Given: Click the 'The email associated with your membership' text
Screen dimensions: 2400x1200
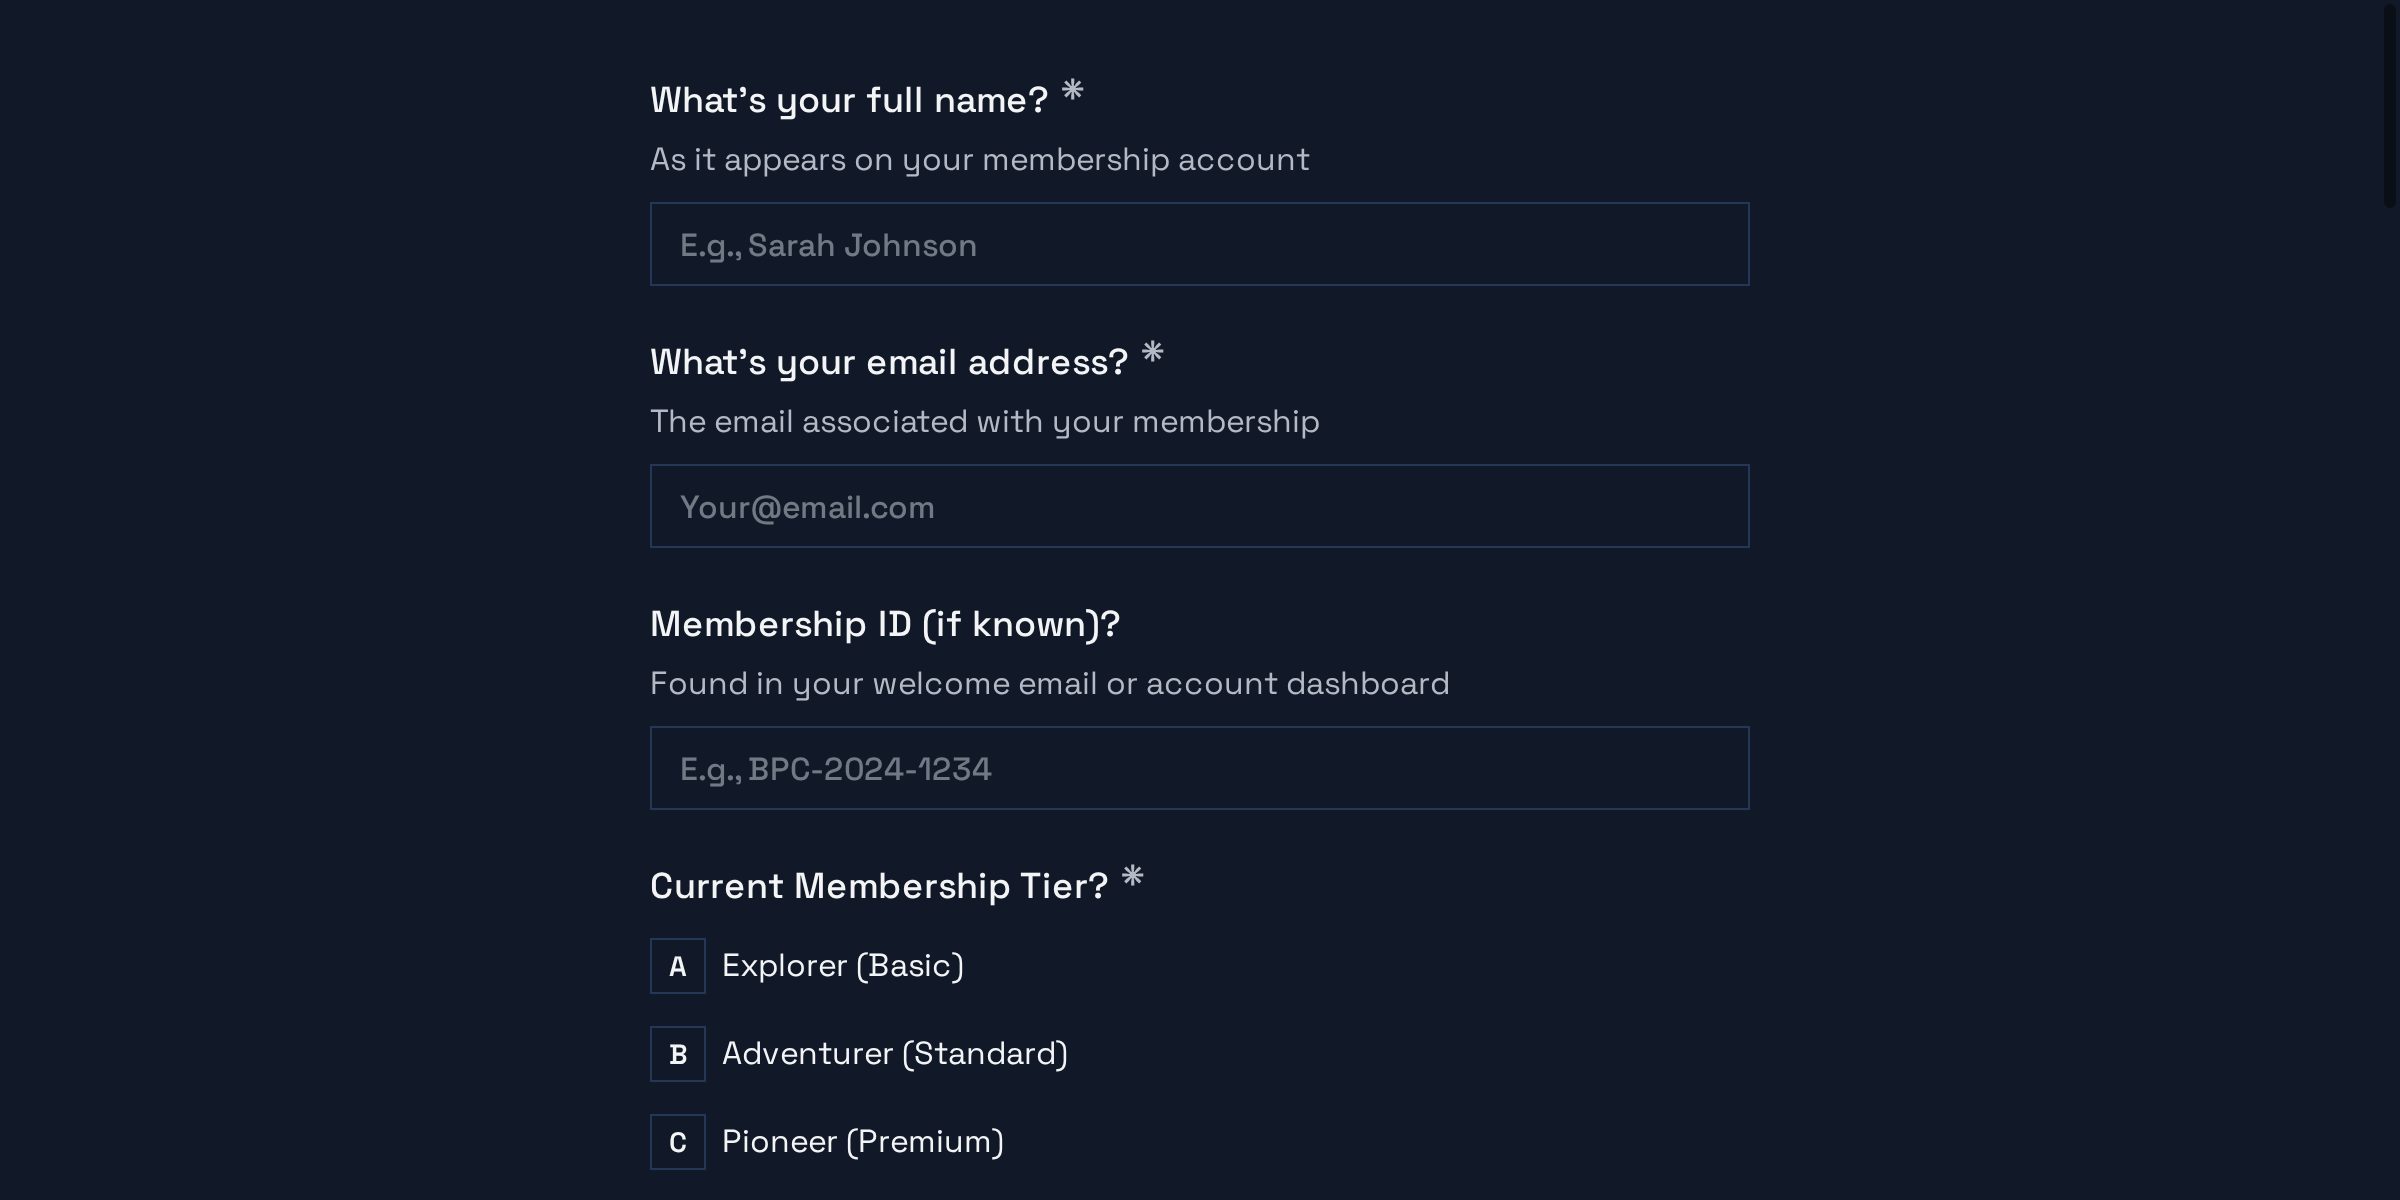Looking at the screenshot, I should 985,421.
